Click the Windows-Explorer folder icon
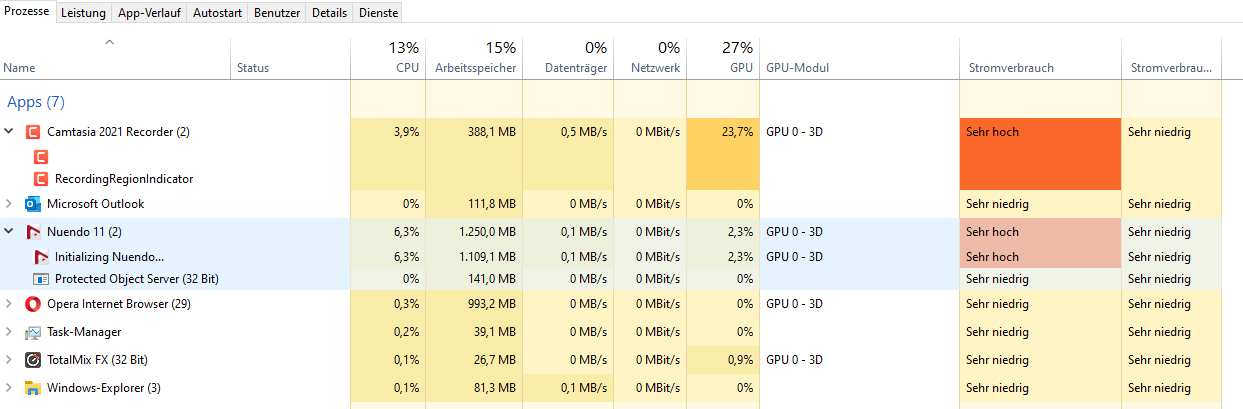This screenshot has width=1243, height=409. 33,388
